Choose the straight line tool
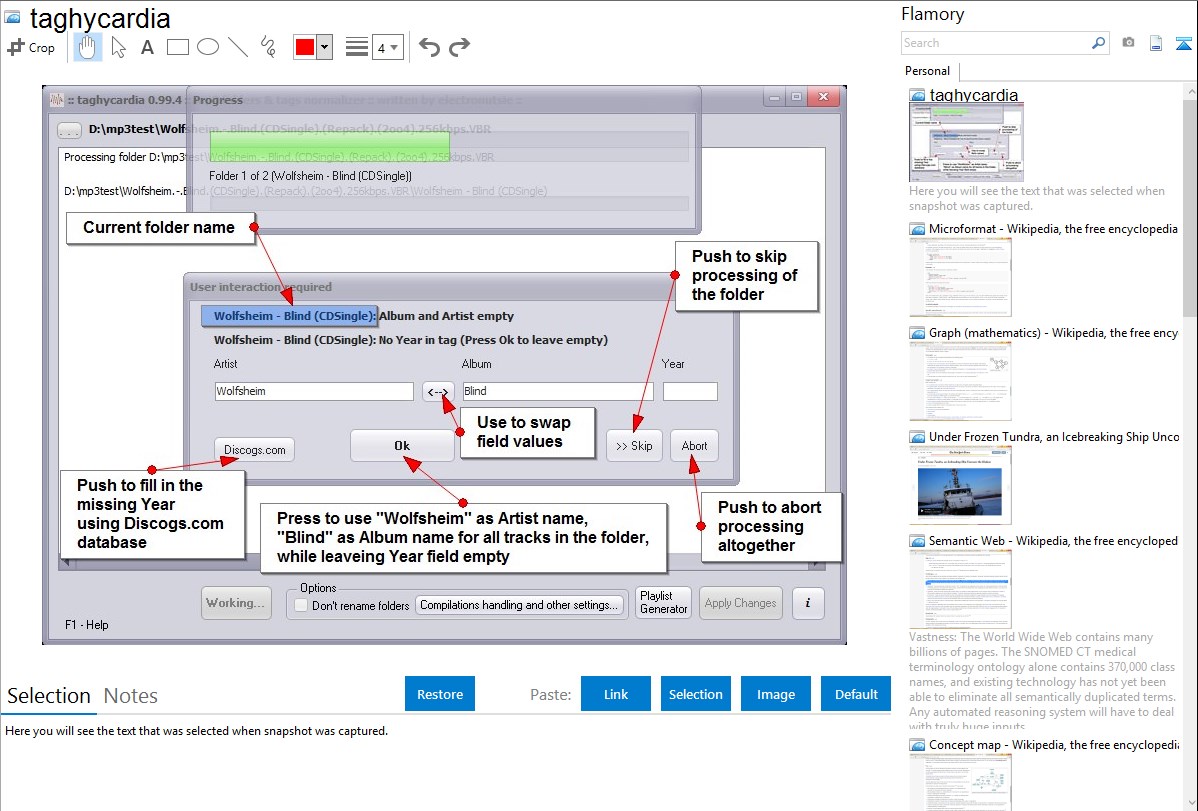The width and height of the screenshot is (1198, 811). [238, 47]
